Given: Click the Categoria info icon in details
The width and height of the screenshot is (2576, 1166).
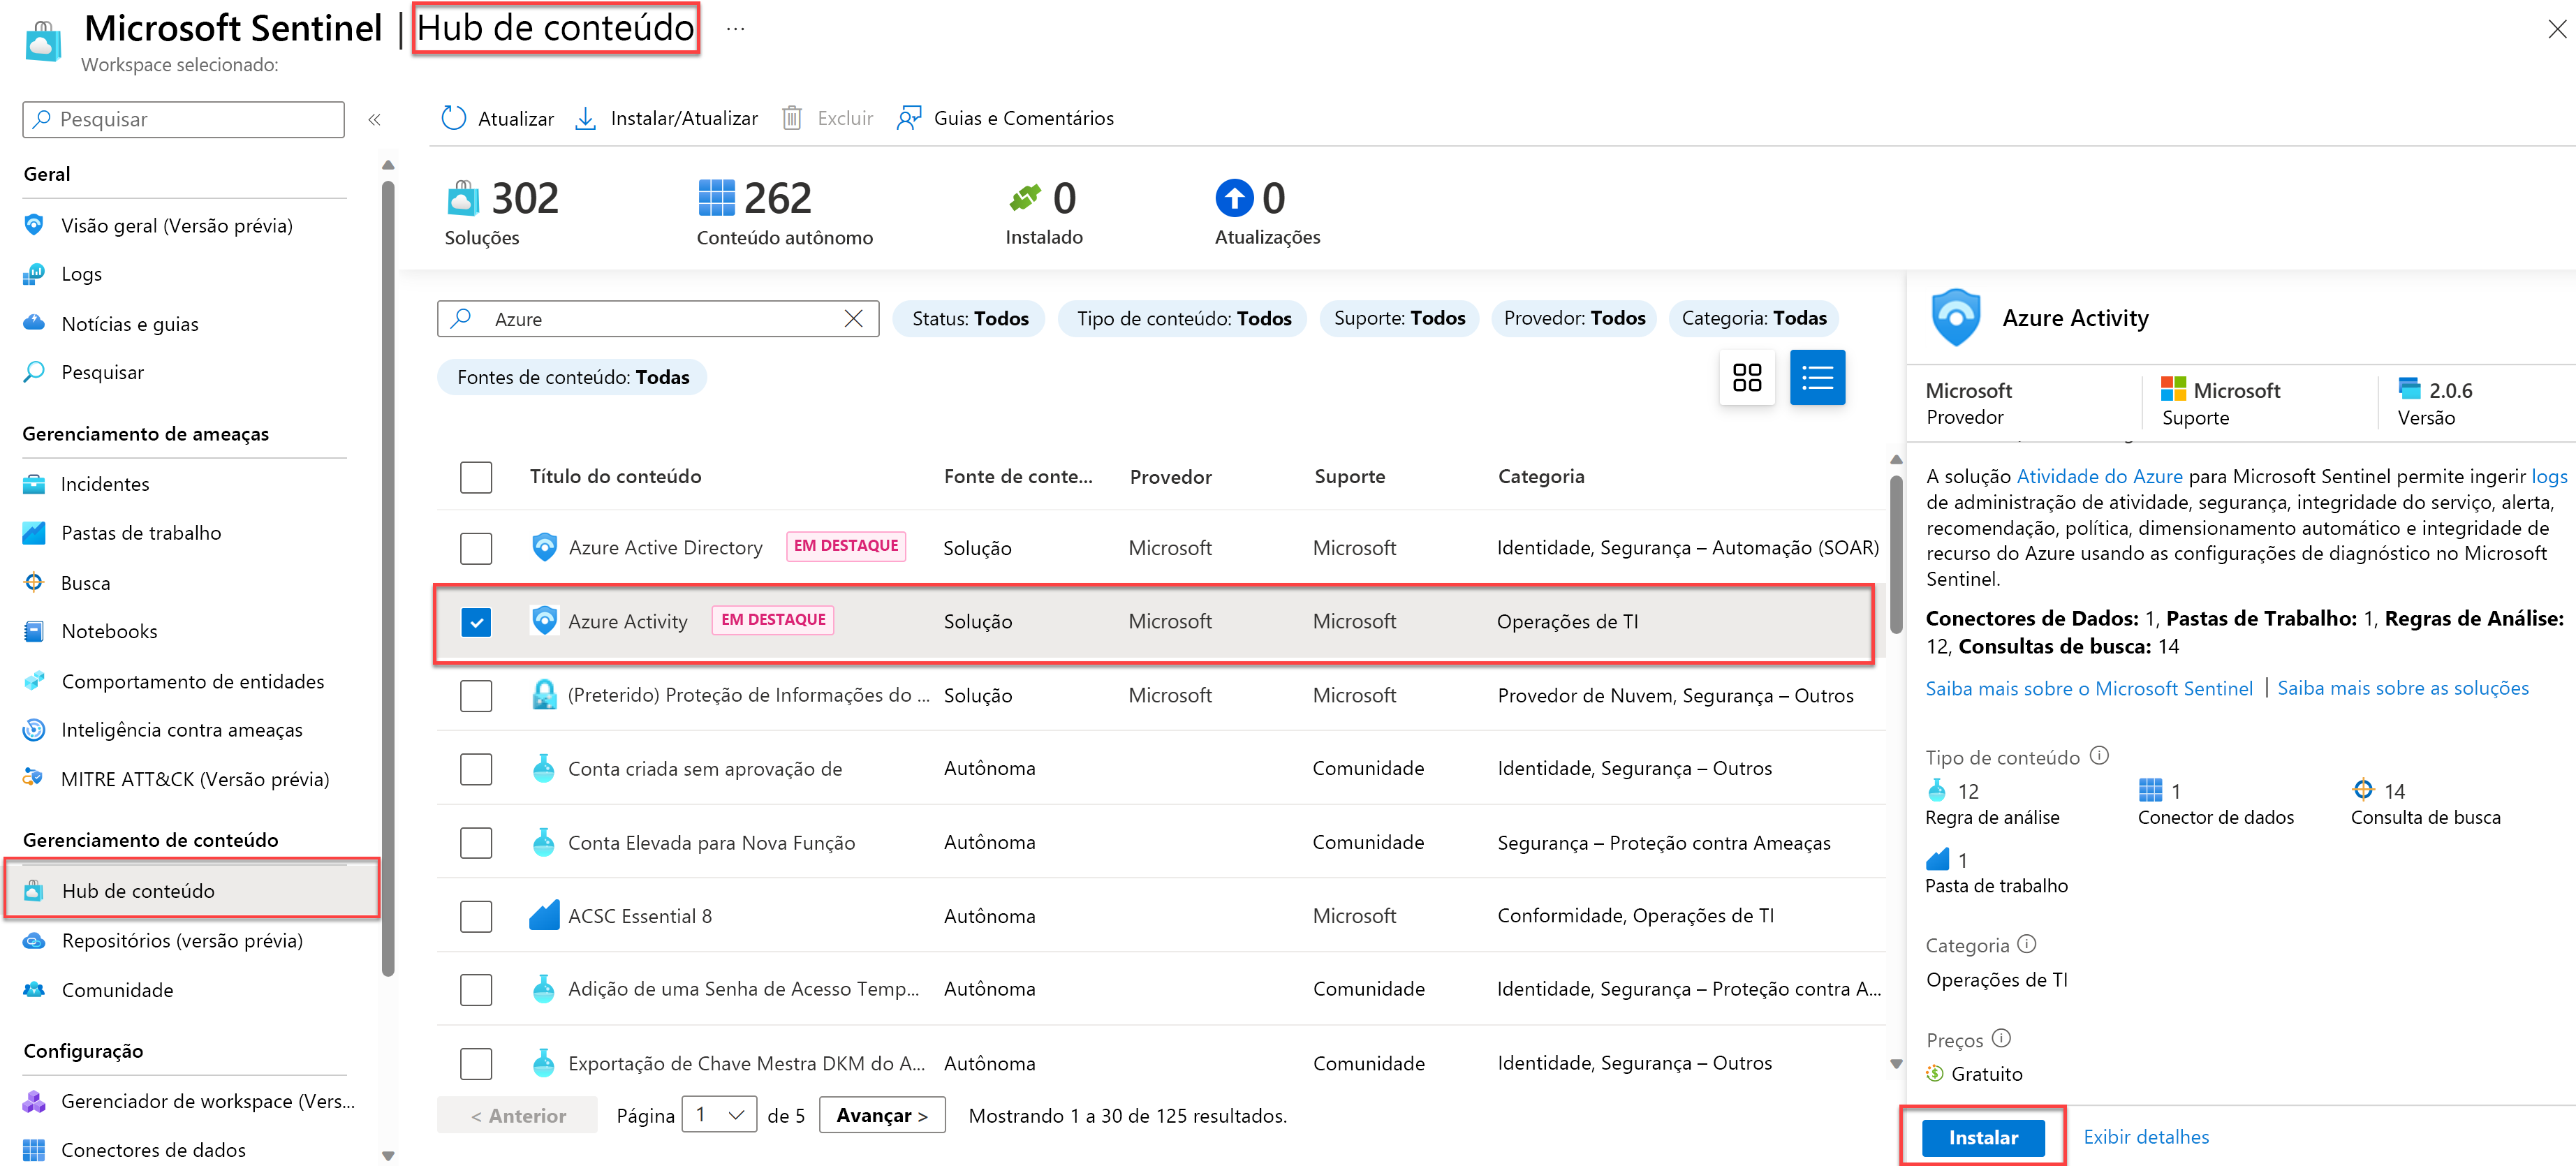Looking at the screenshot, I should point(2027,943).
